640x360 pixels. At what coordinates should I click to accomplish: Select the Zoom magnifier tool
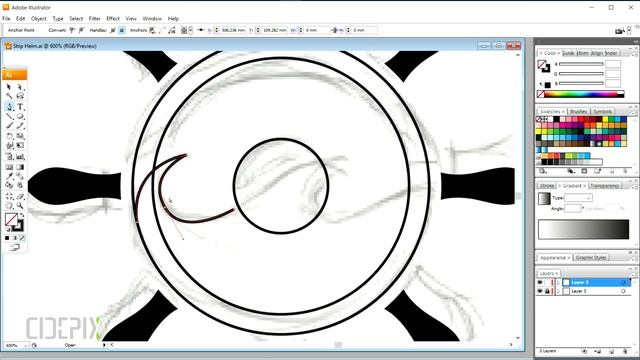(20, 206)
